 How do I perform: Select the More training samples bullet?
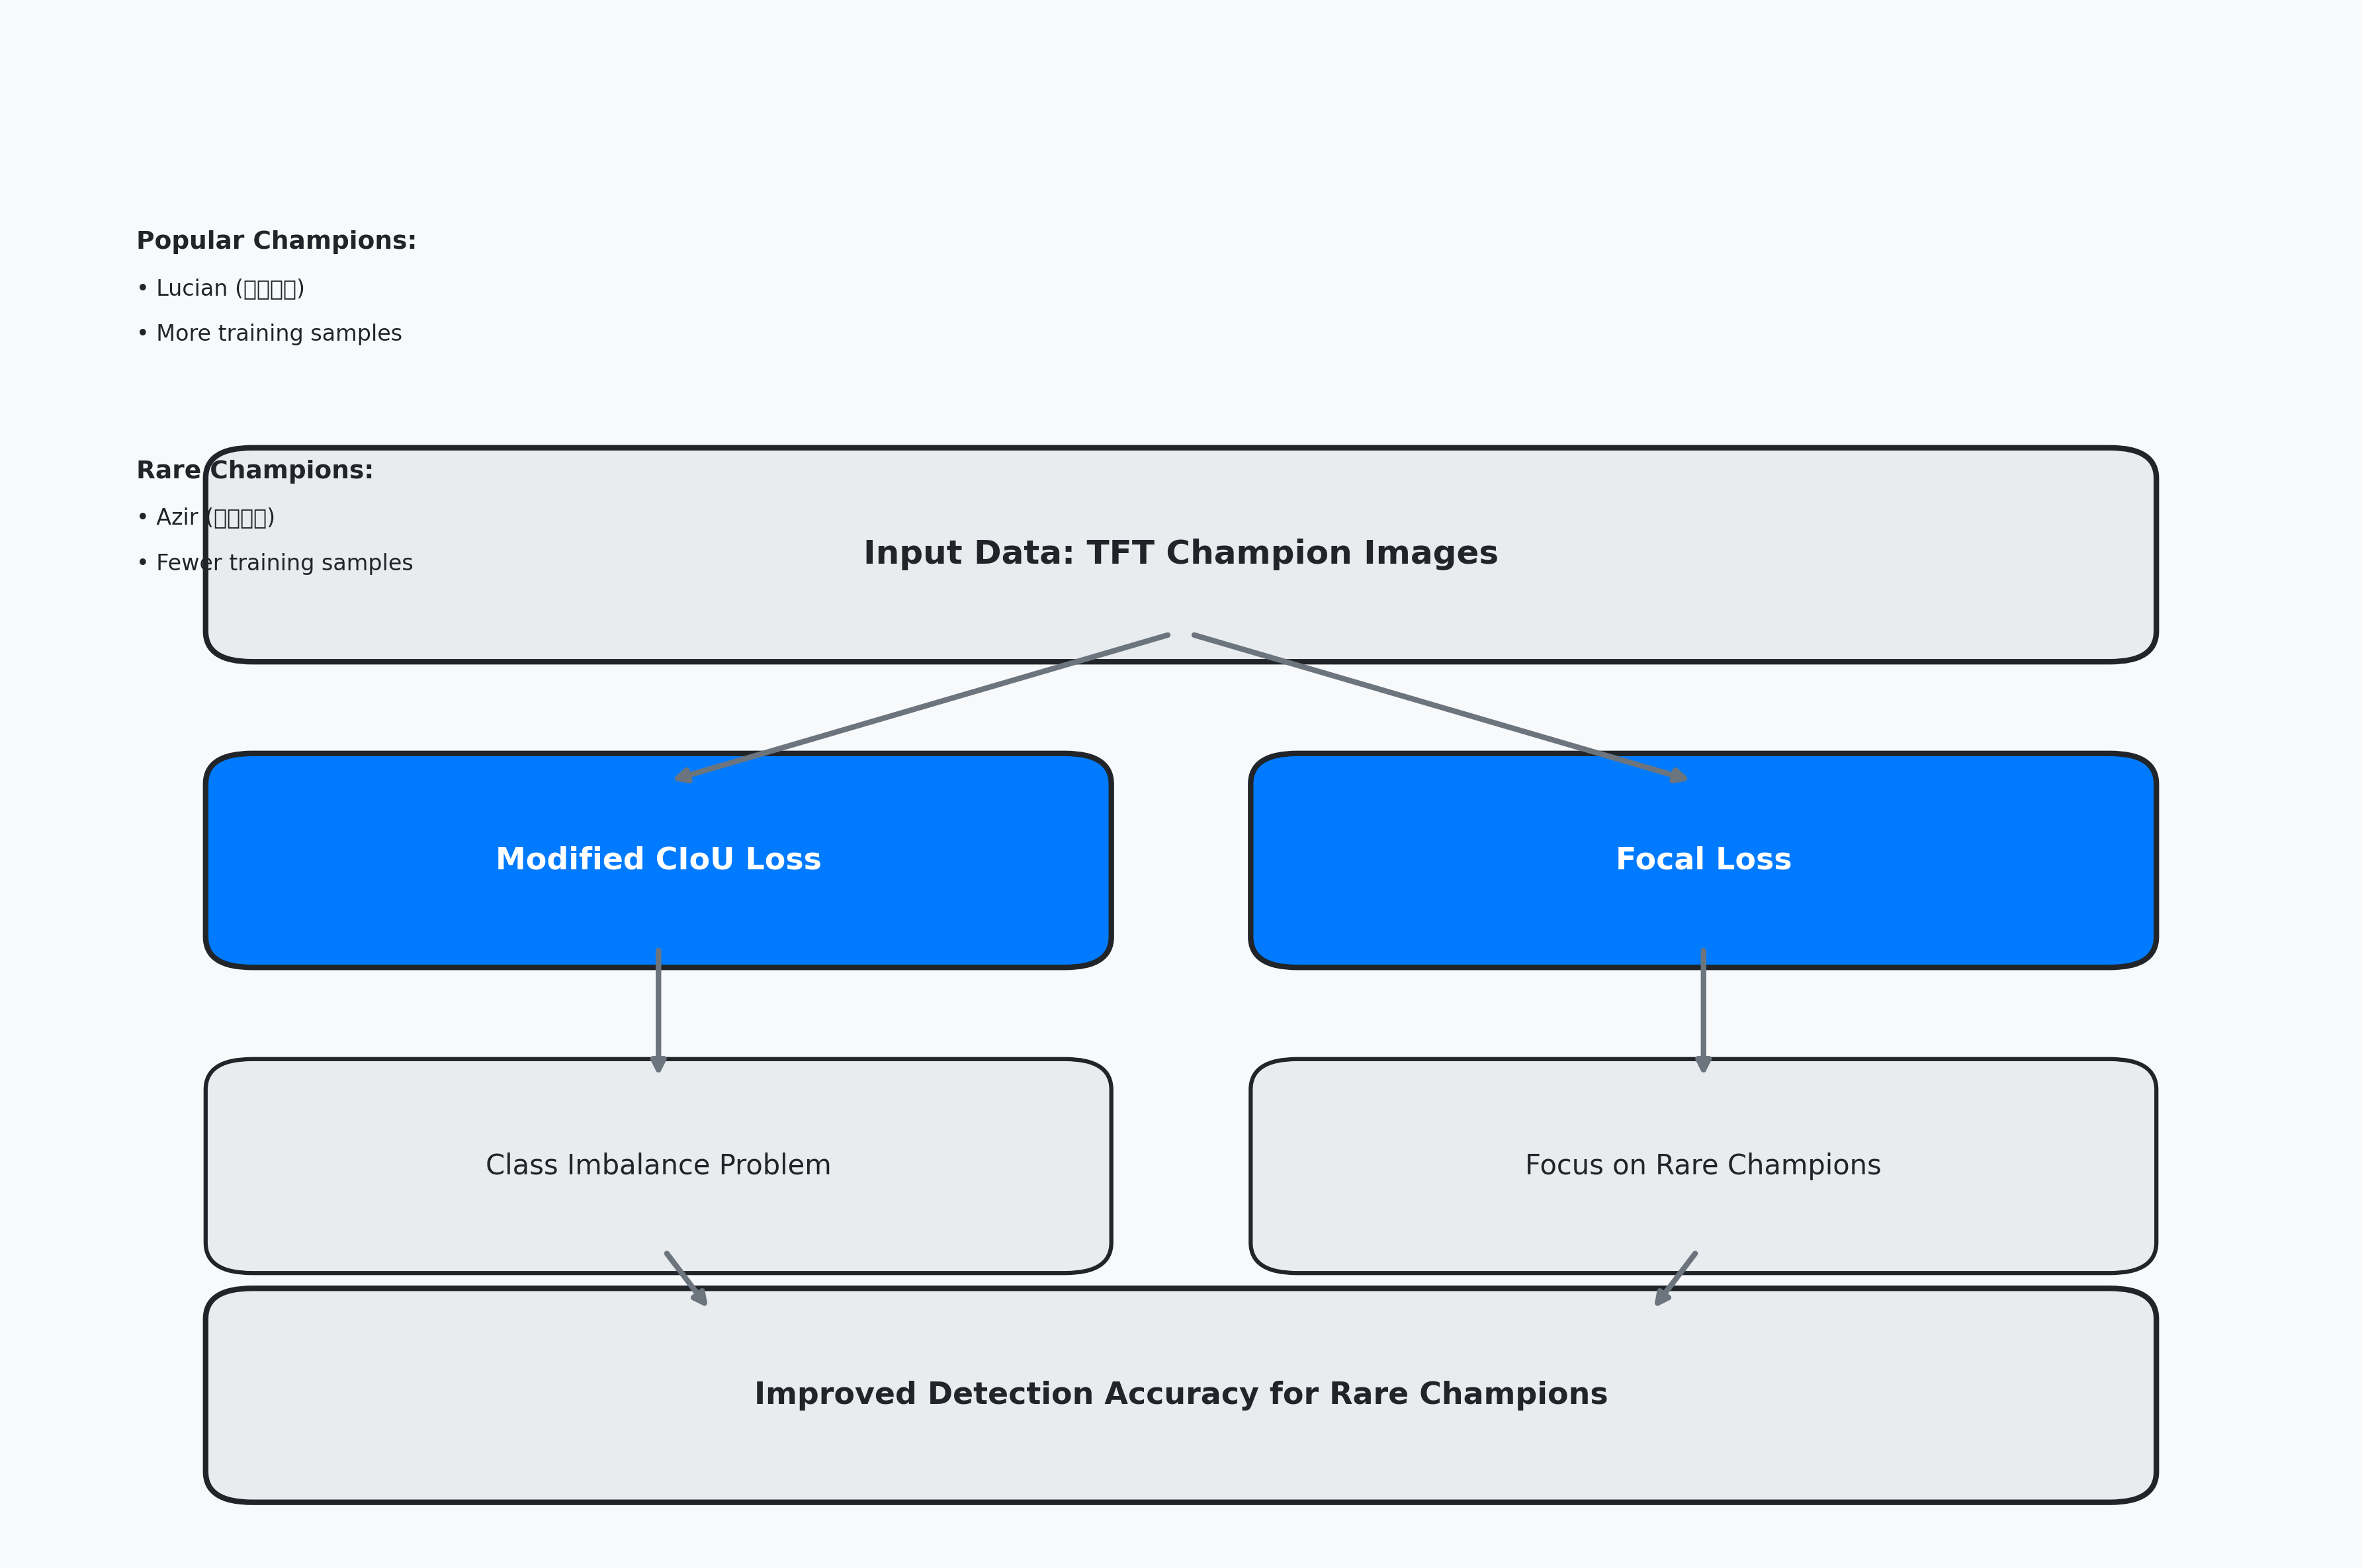[x=278, y=334]
